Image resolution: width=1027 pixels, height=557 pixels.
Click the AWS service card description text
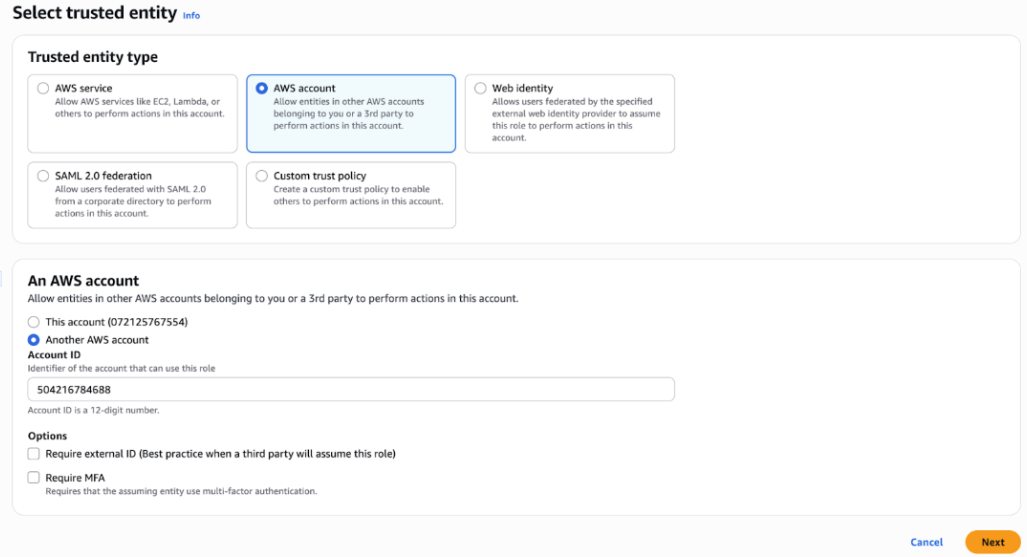pos(139,107)
